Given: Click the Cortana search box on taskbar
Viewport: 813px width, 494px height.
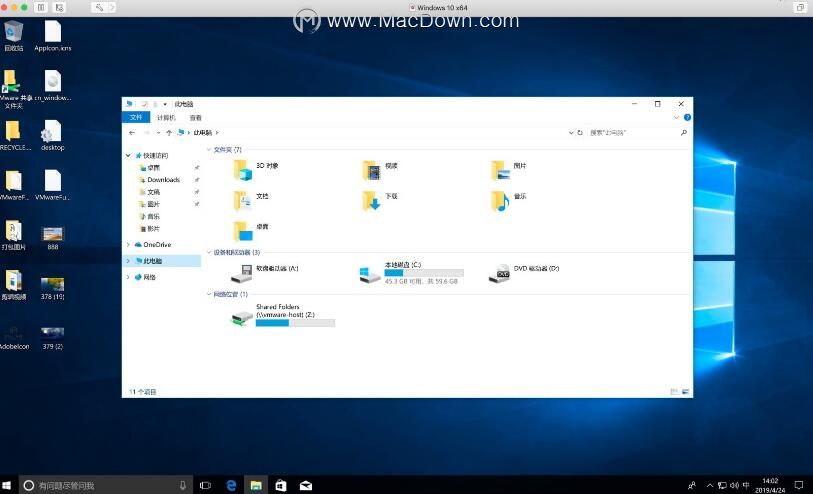Looking at the screenshot, I should [106, 485].
